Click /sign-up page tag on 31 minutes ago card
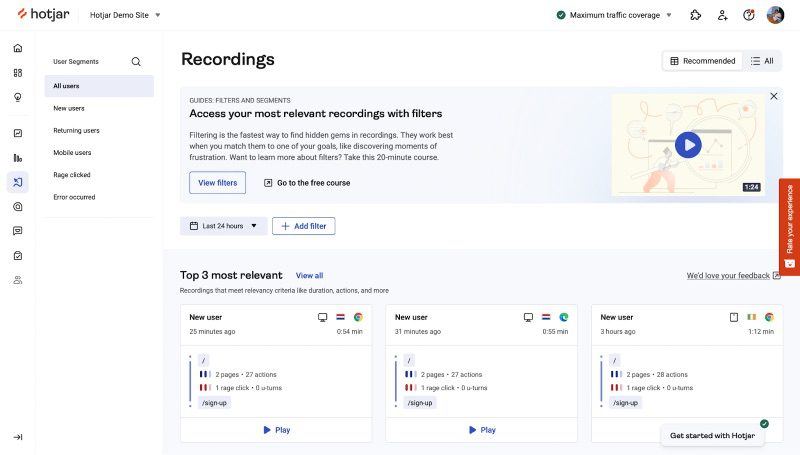This screenshot has width=800, height=455. coord(420,403)
